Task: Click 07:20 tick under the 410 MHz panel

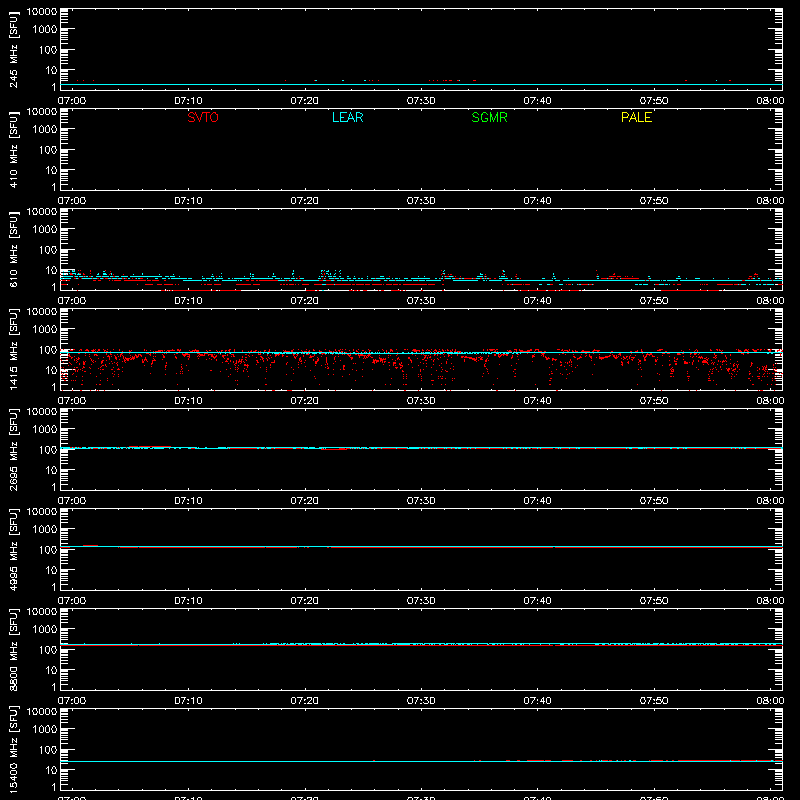Action: (x=305, y=201)
